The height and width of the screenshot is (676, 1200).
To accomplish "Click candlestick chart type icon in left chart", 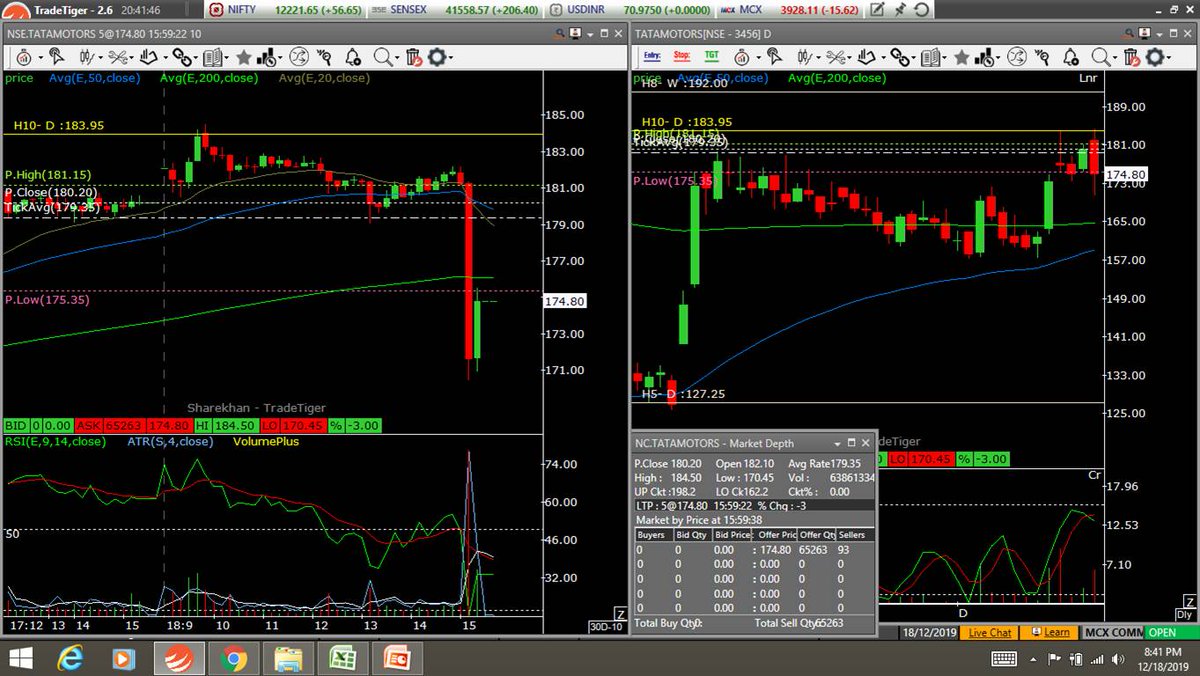I will (x=87, y=56).
